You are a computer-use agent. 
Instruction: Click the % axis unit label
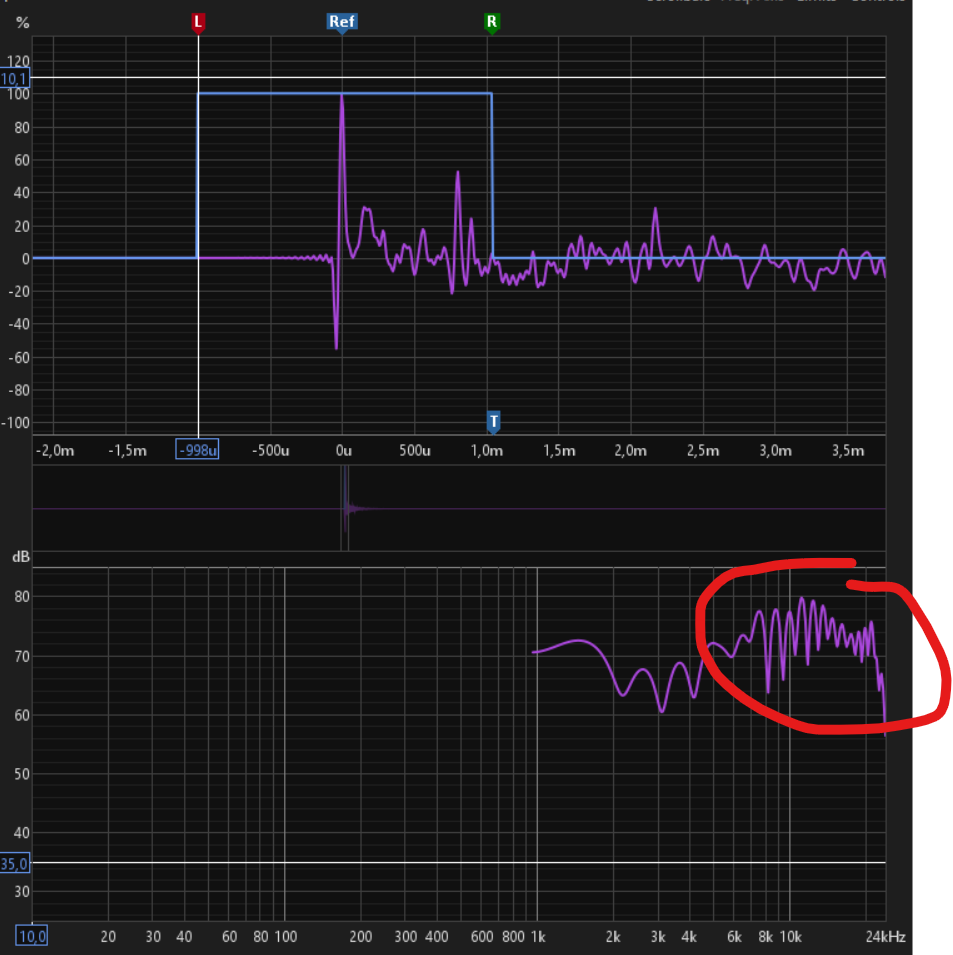[23, 23]
